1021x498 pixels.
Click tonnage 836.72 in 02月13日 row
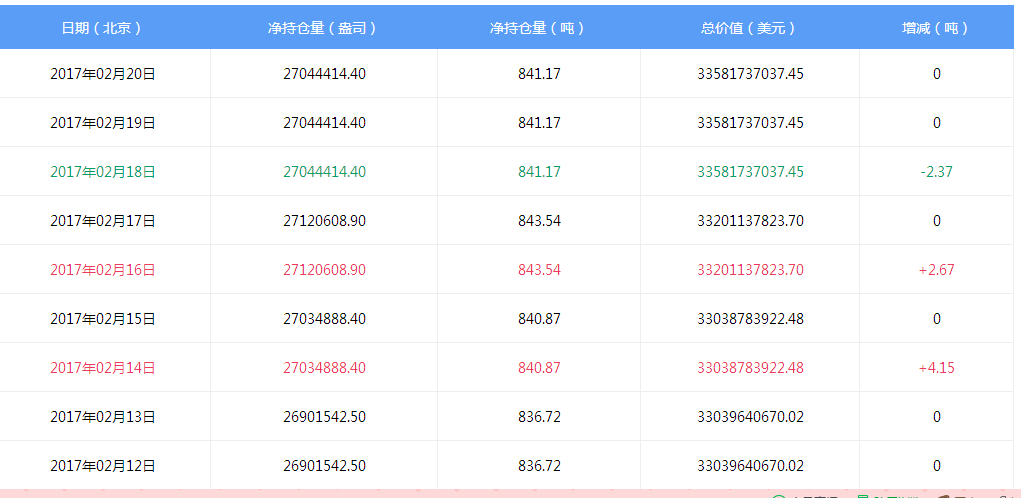539,417
